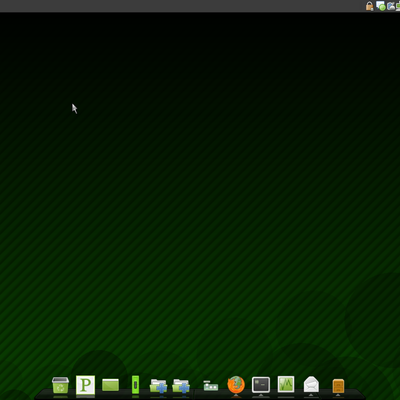Screen dimensions: 400x400
Task: Click empty area of the top panel
Action: pos(180,6)
